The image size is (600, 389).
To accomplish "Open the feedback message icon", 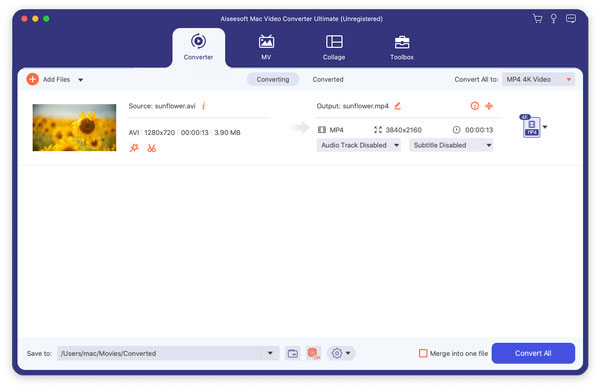I will click(x=571, y=18).
